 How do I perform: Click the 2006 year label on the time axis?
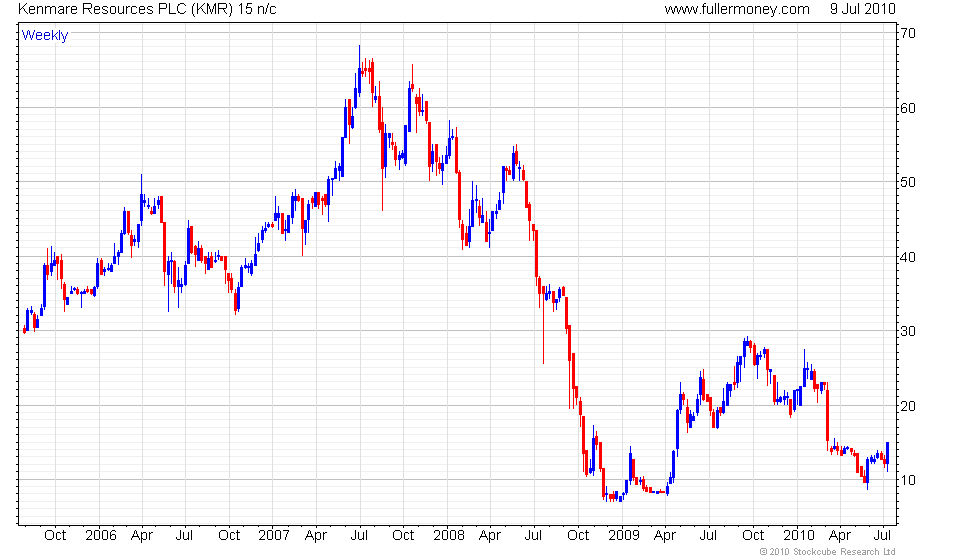click(x=100, y=536)
